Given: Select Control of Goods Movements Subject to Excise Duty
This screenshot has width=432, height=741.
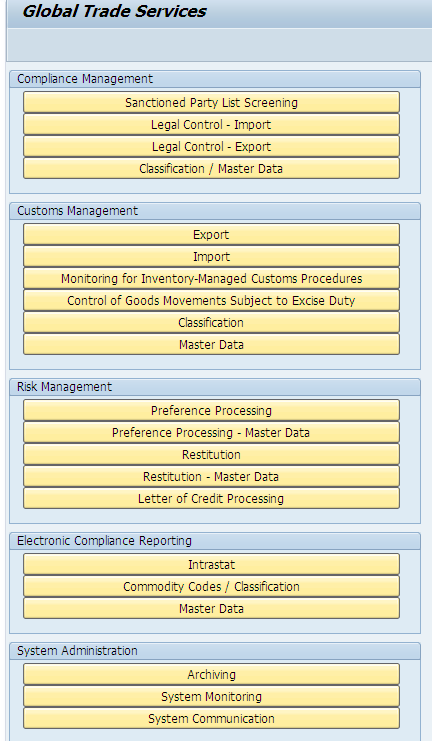Looking at the screenshot, I should point(211,301).
